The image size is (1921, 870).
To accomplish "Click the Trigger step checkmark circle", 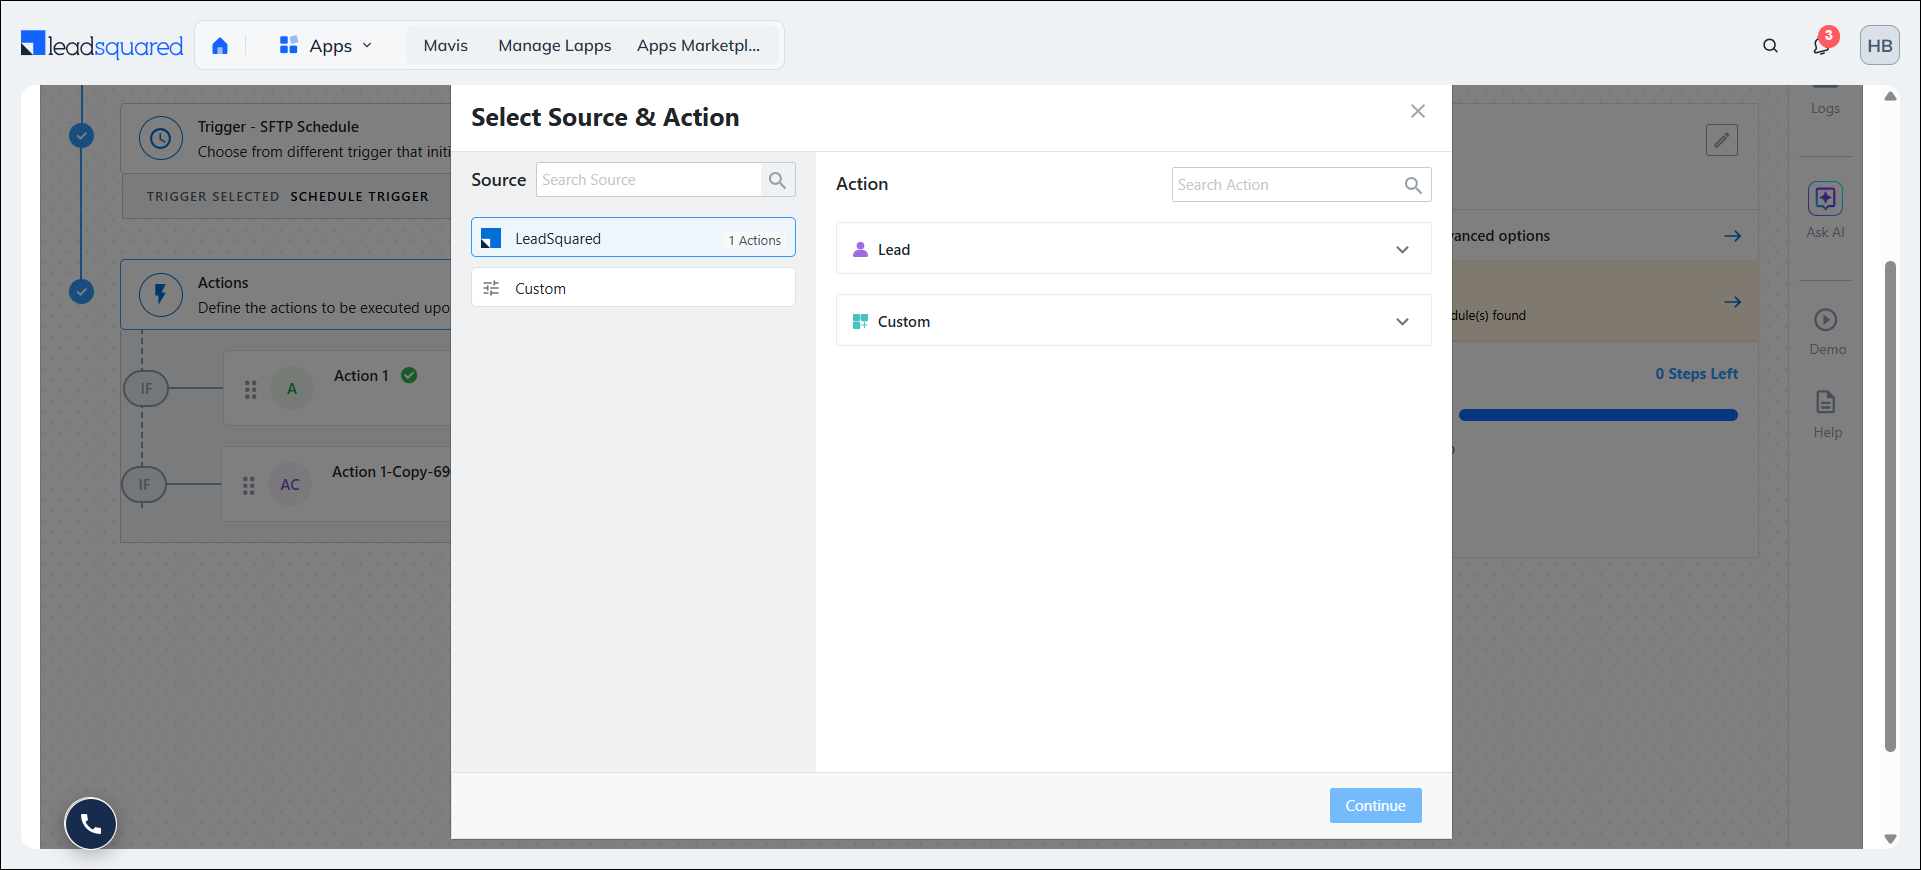I will (82, 135).
